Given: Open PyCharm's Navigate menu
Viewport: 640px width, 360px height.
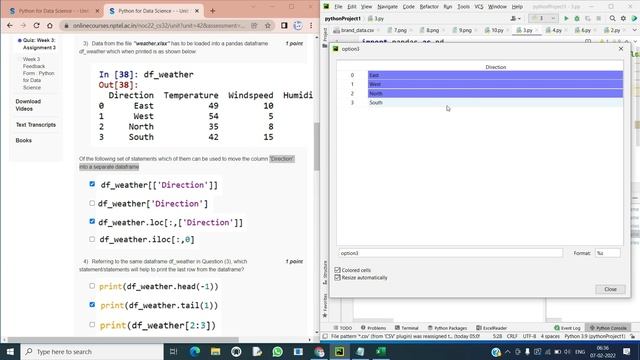Looking at the screenshot, I should 387,7.
